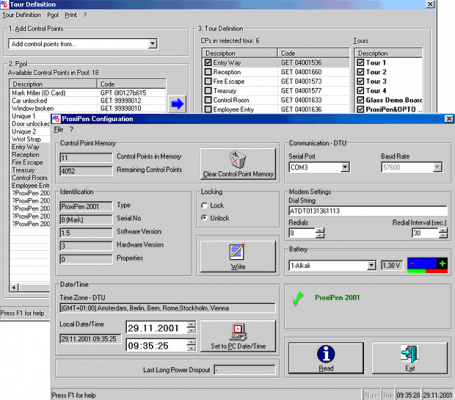The width and height of the screenshot is (455, 400).
Task: Toggle the Tour 4 checkbox
Action: click(x=360, y=91)
